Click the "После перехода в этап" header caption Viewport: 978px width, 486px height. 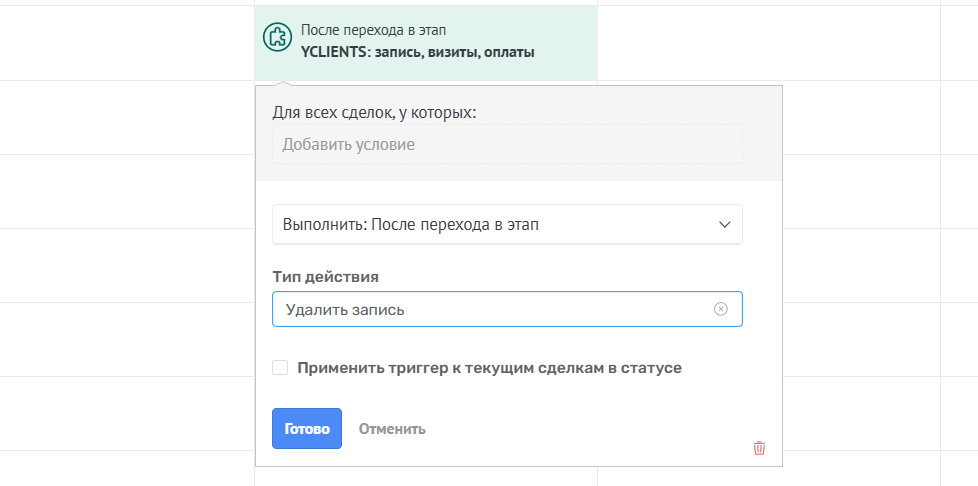pos(373,30)
